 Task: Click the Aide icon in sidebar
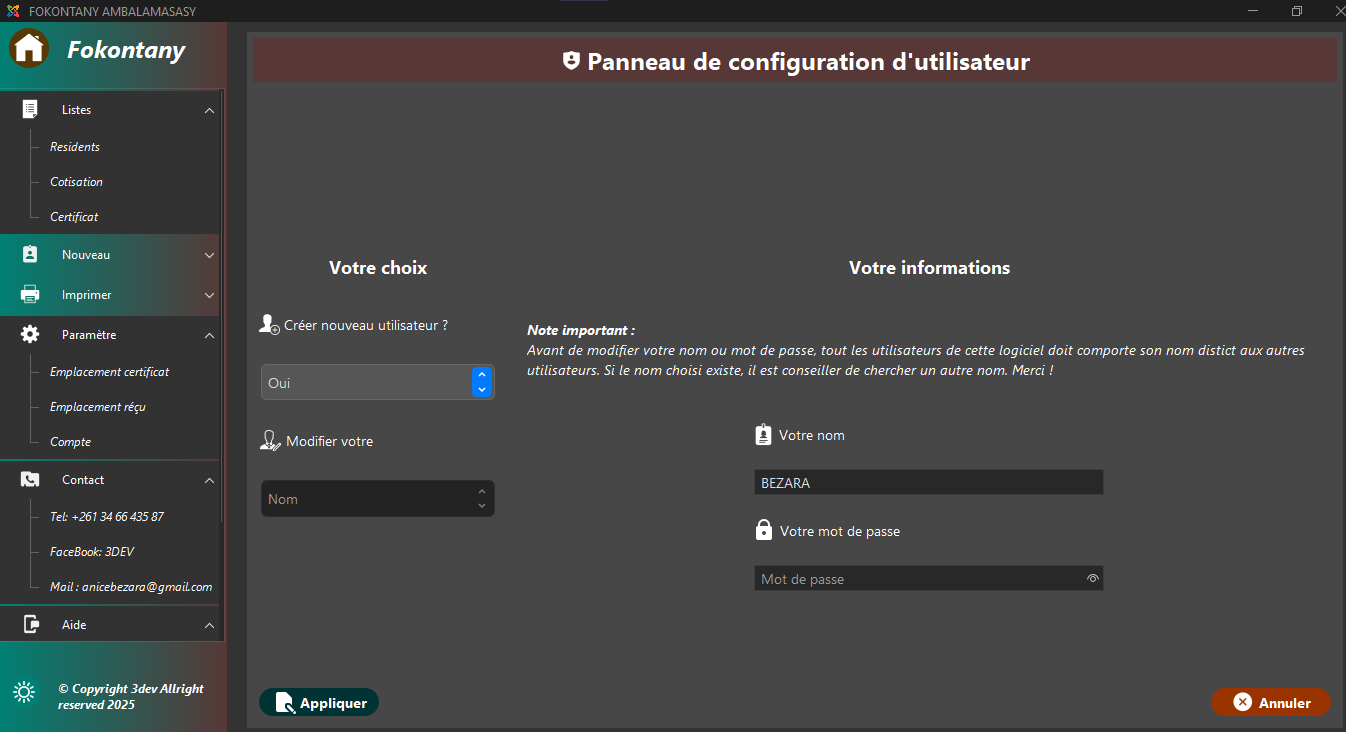30,625
